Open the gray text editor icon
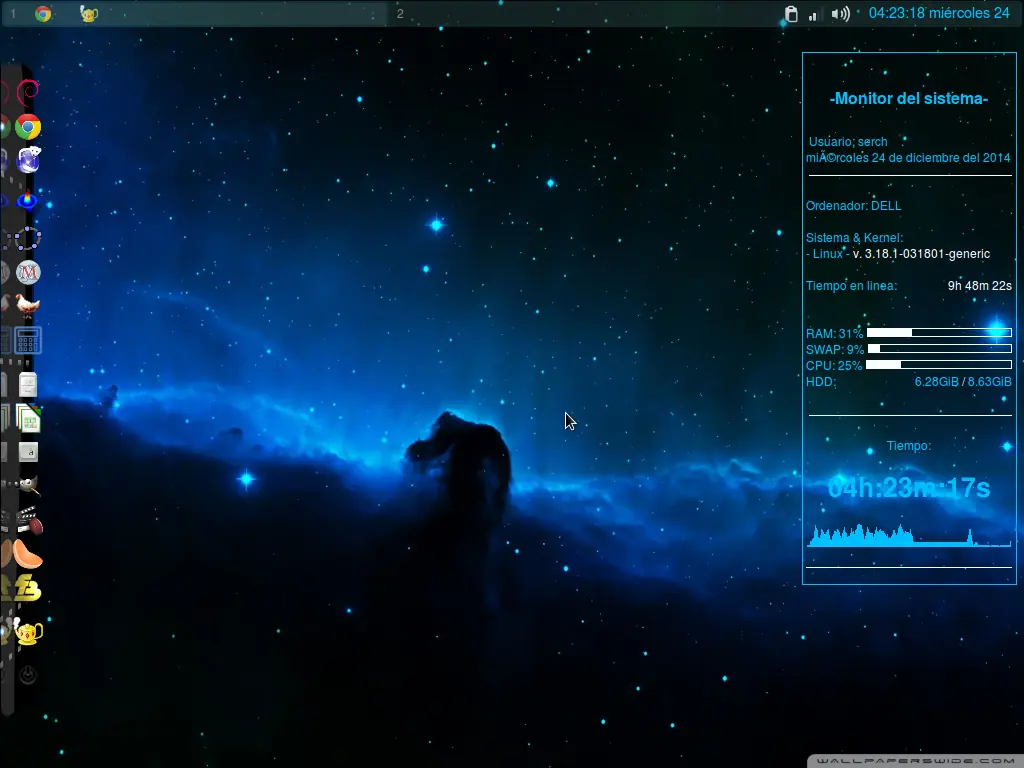The width and height of the screenshot is (1024, 768). (x=28, y=451)
